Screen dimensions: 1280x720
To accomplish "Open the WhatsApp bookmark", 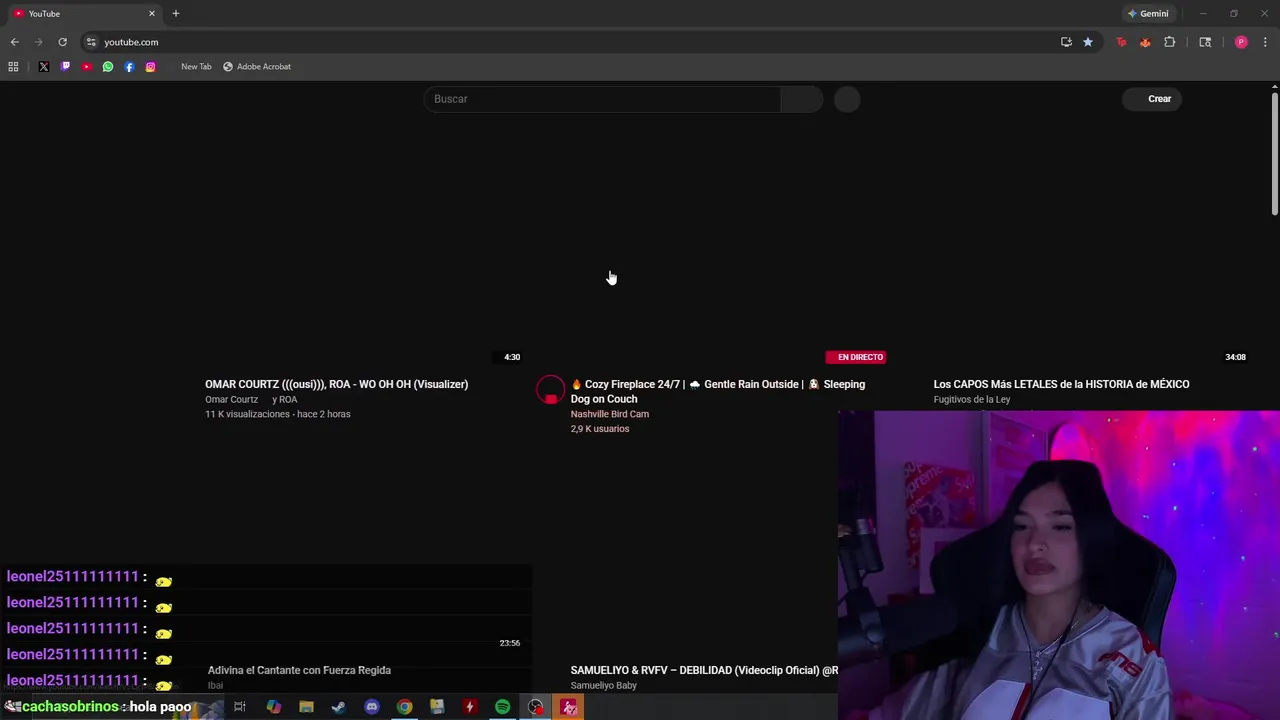I will point(108,67).
